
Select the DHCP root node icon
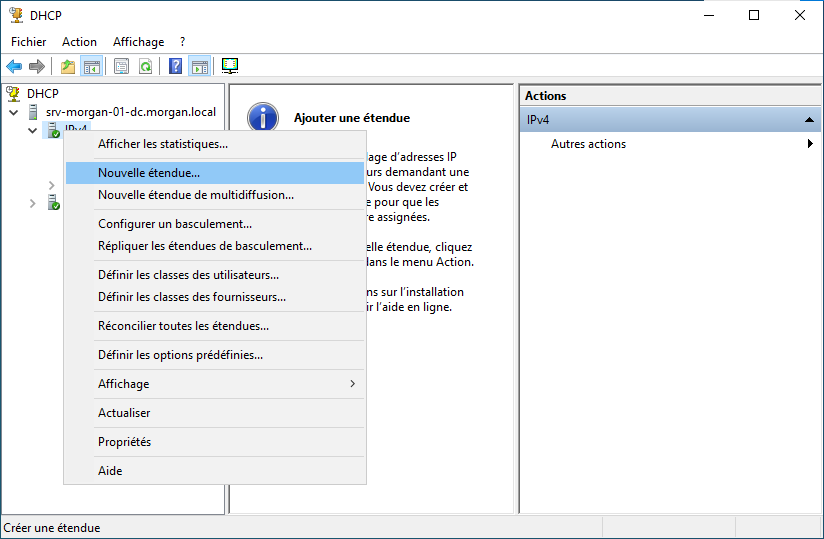[14, 94]
